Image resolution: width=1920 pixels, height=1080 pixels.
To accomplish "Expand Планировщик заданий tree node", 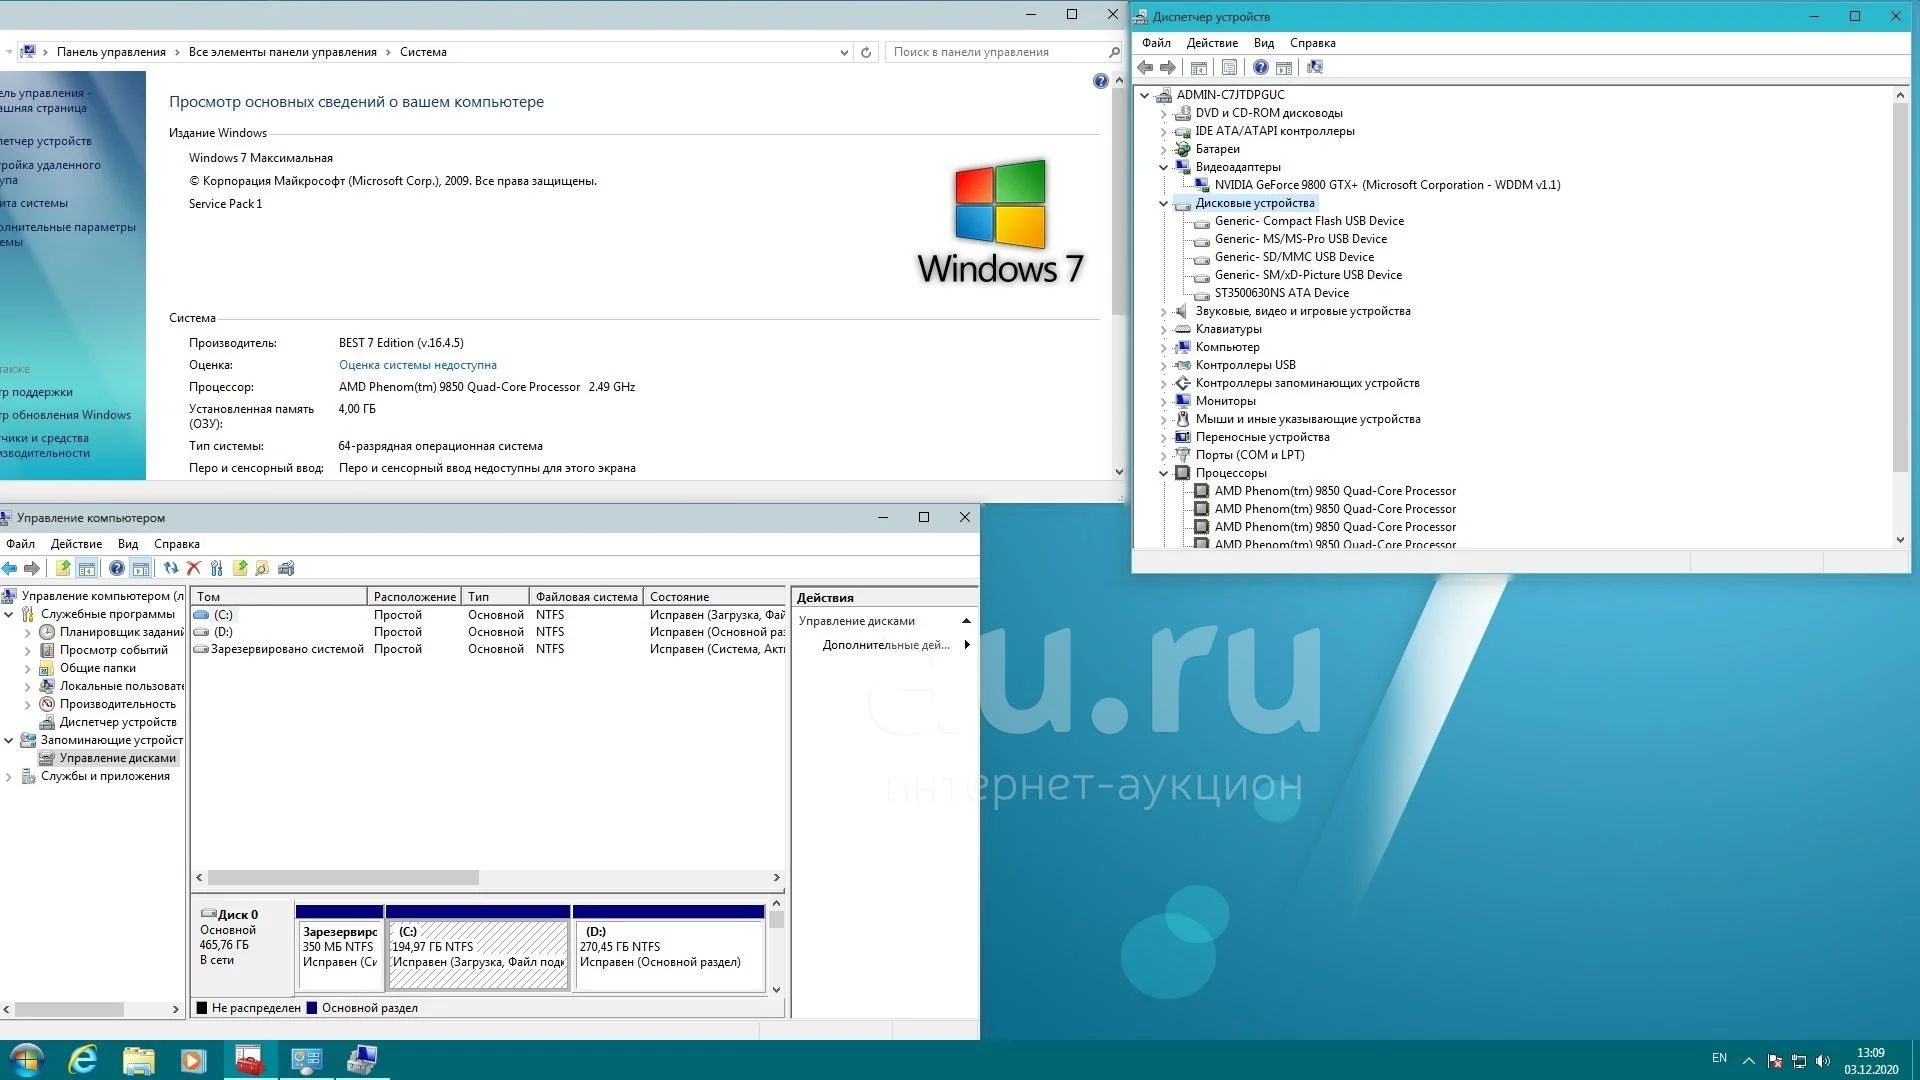I will 28,632.
